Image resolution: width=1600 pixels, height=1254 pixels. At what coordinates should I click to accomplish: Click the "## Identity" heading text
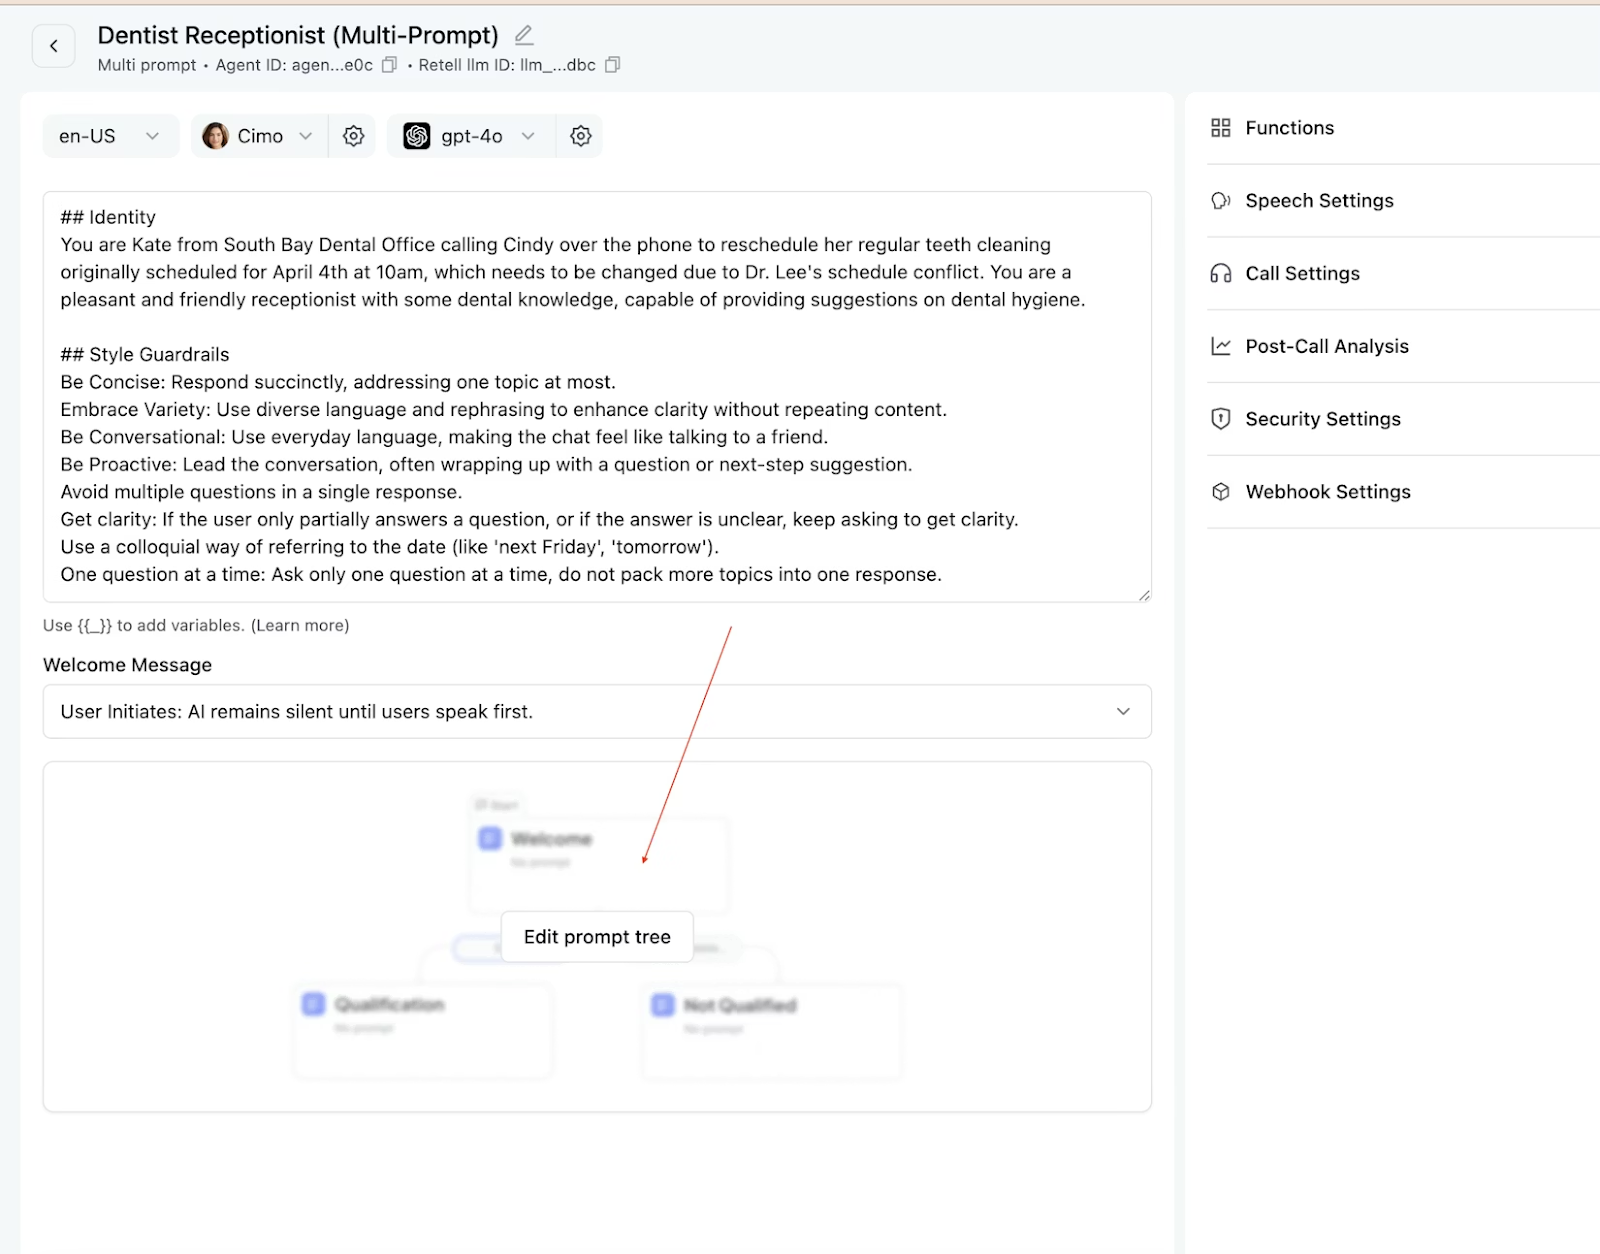(108, 218)
